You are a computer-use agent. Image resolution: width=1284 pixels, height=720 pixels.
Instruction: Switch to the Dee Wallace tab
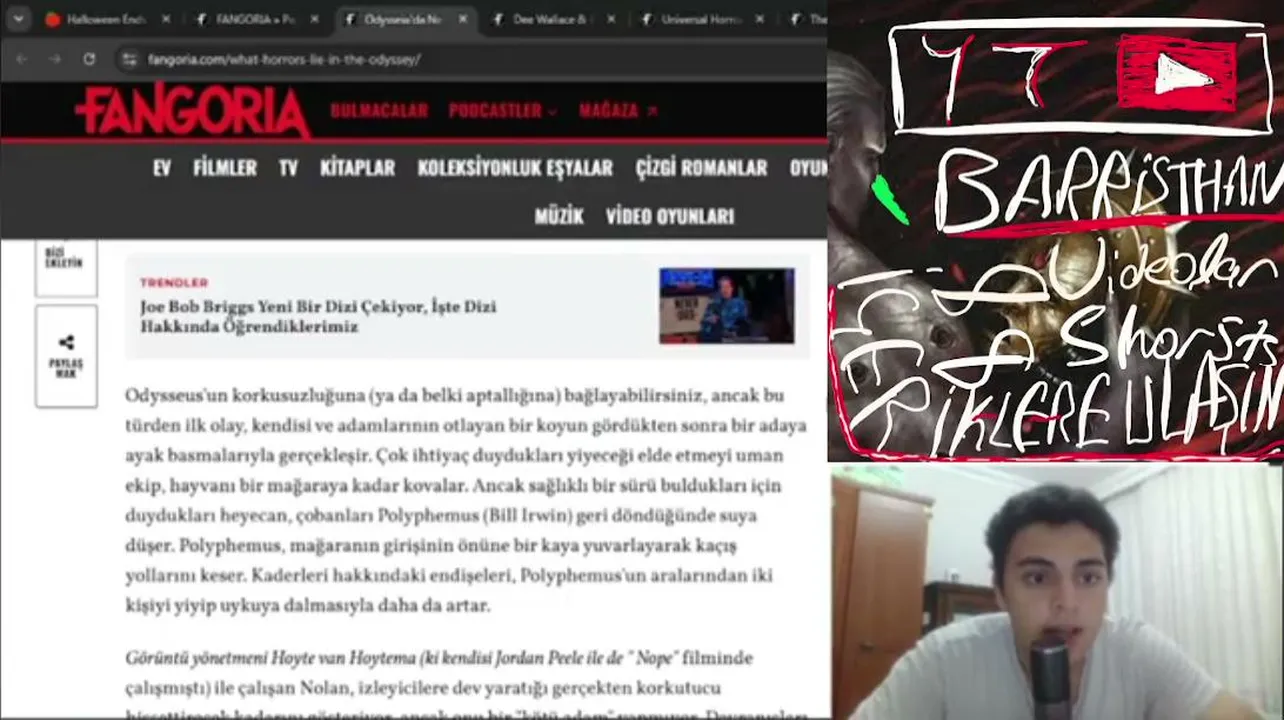(x=553, y=19)
